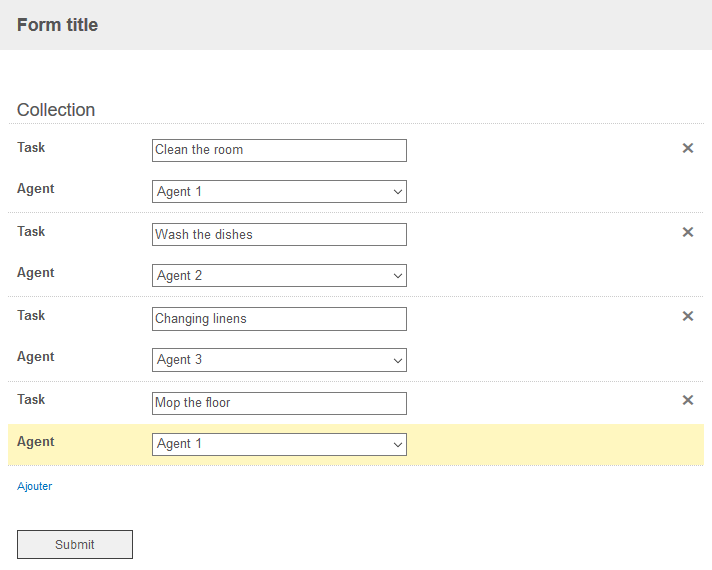Remove the 'Mop the floor' item
Image resolution: width=712 pixels, height=570 pixels.
coord(687,400)
